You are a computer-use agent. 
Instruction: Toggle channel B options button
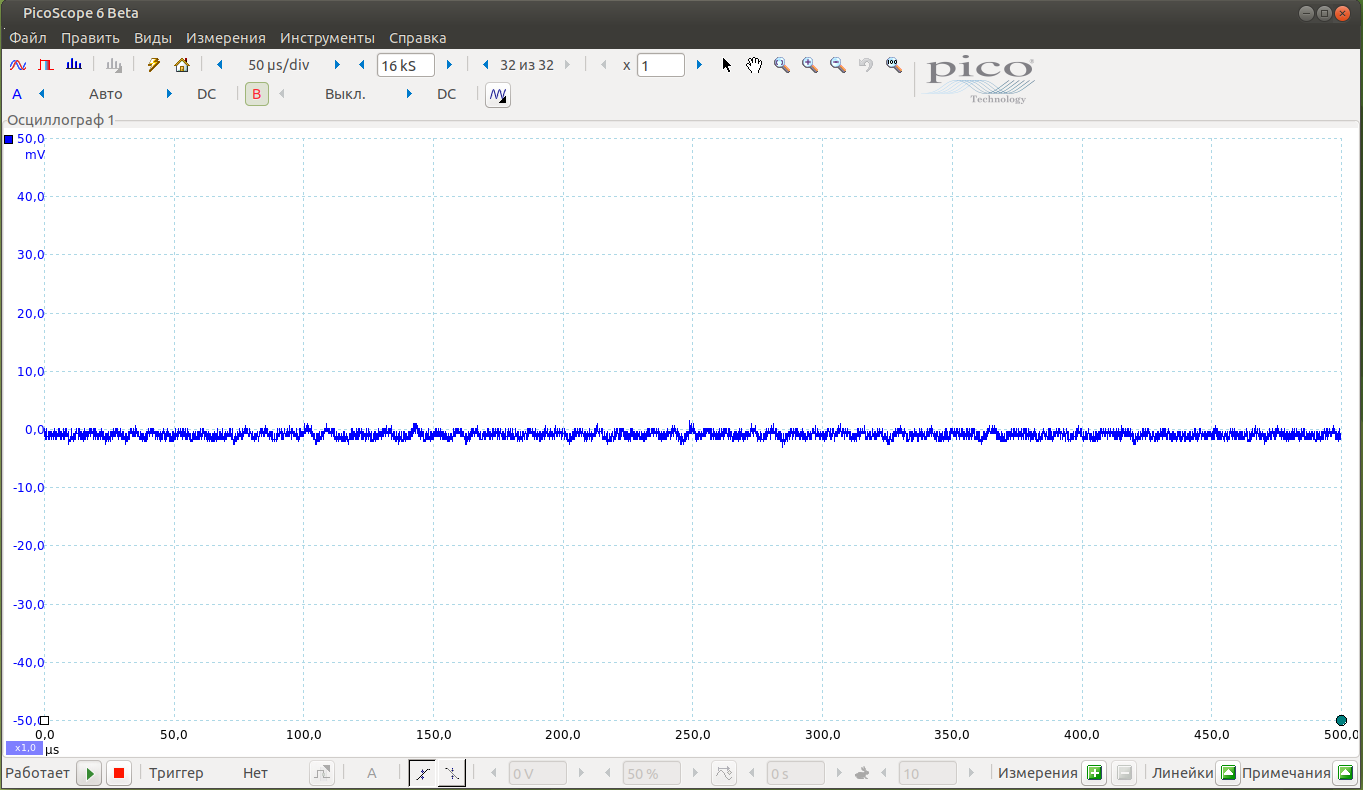click(257, 95)
